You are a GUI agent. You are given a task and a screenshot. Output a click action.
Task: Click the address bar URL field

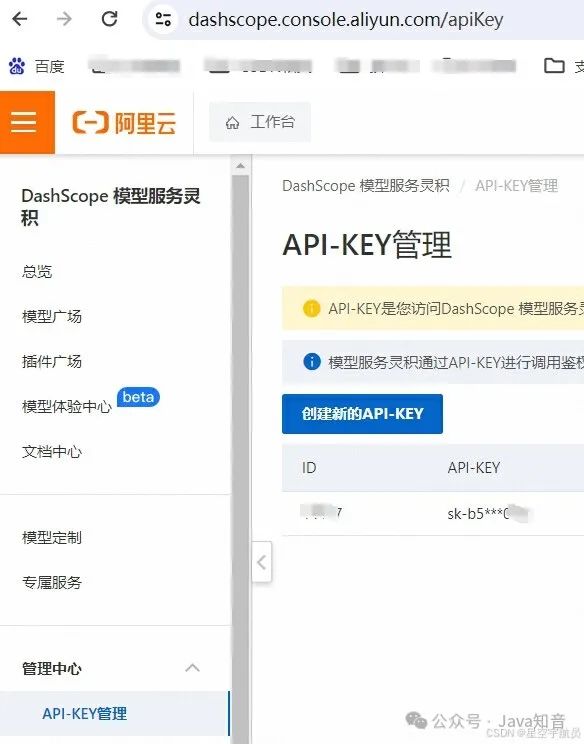(x=346, y=20)
